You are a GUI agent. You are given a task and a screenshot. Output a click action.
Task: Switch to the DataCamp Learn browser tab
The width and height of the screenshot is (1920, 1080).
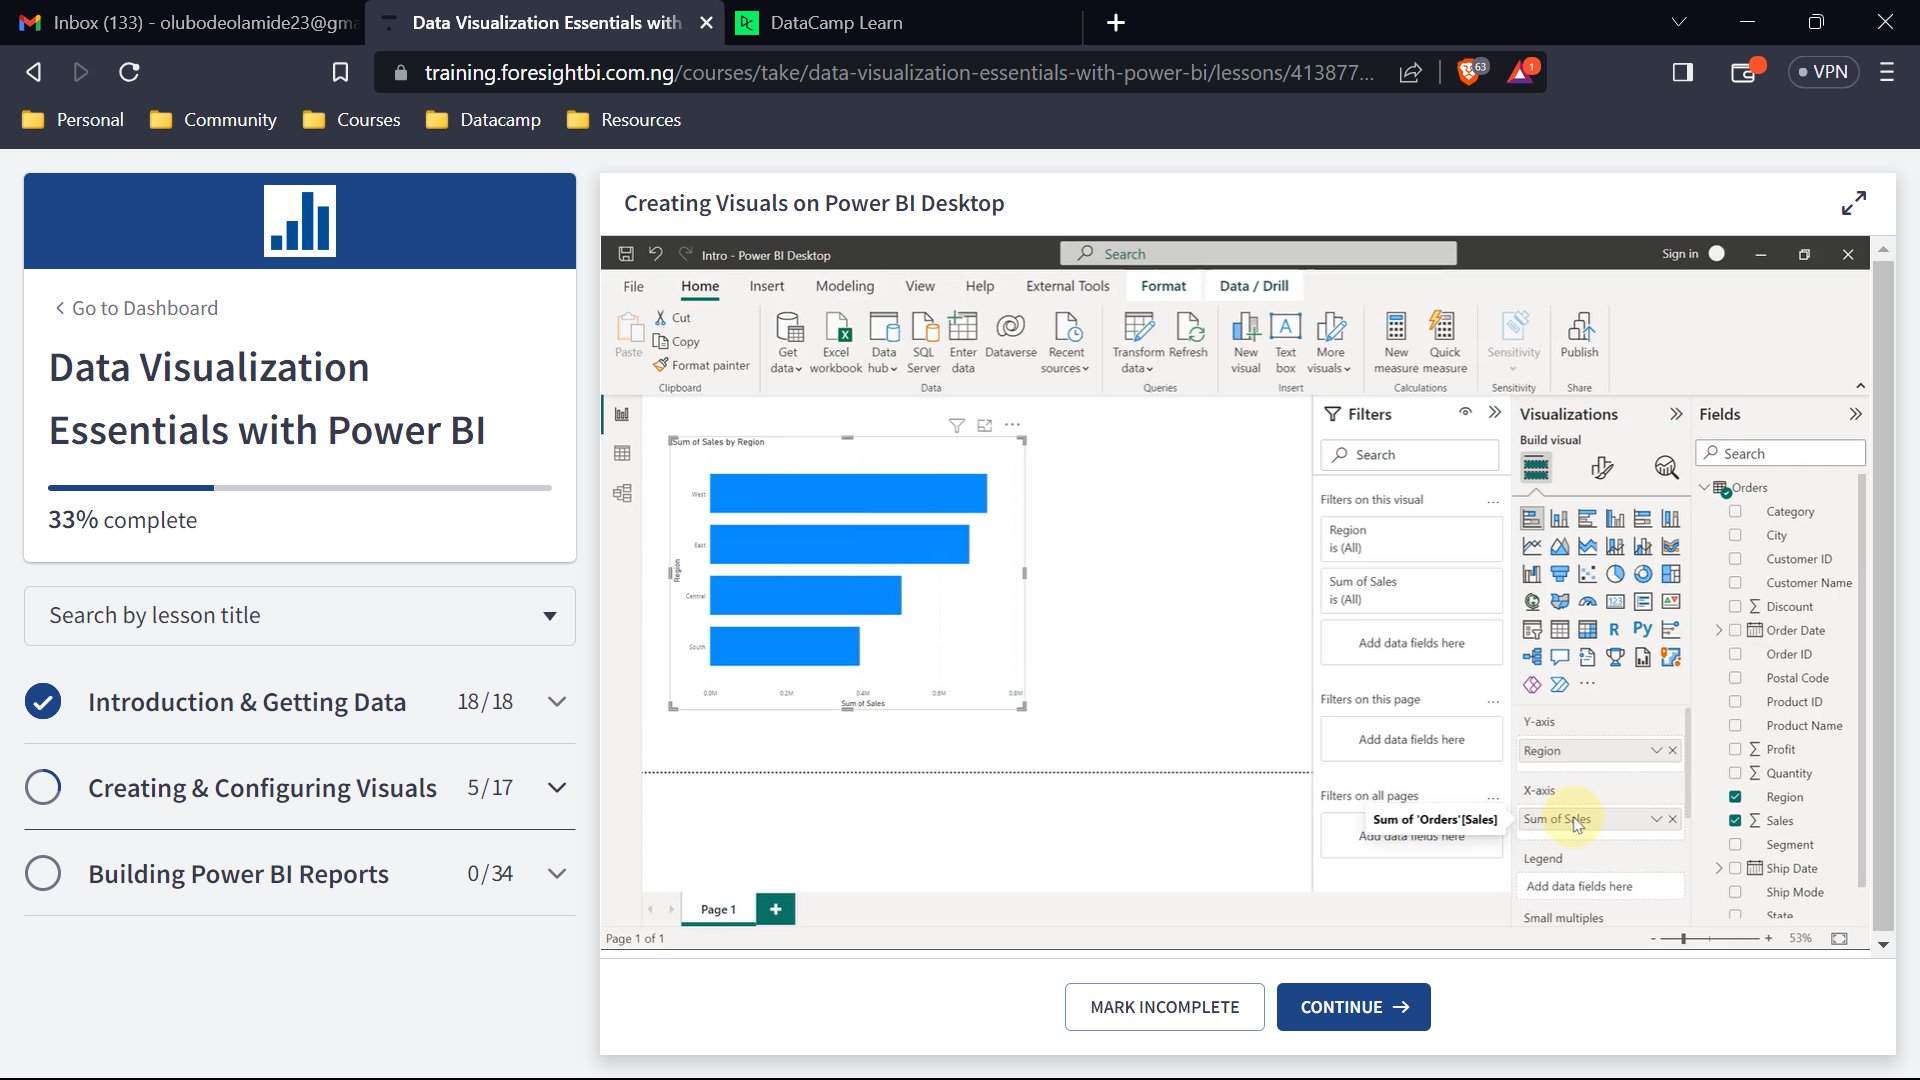(837, 22)
